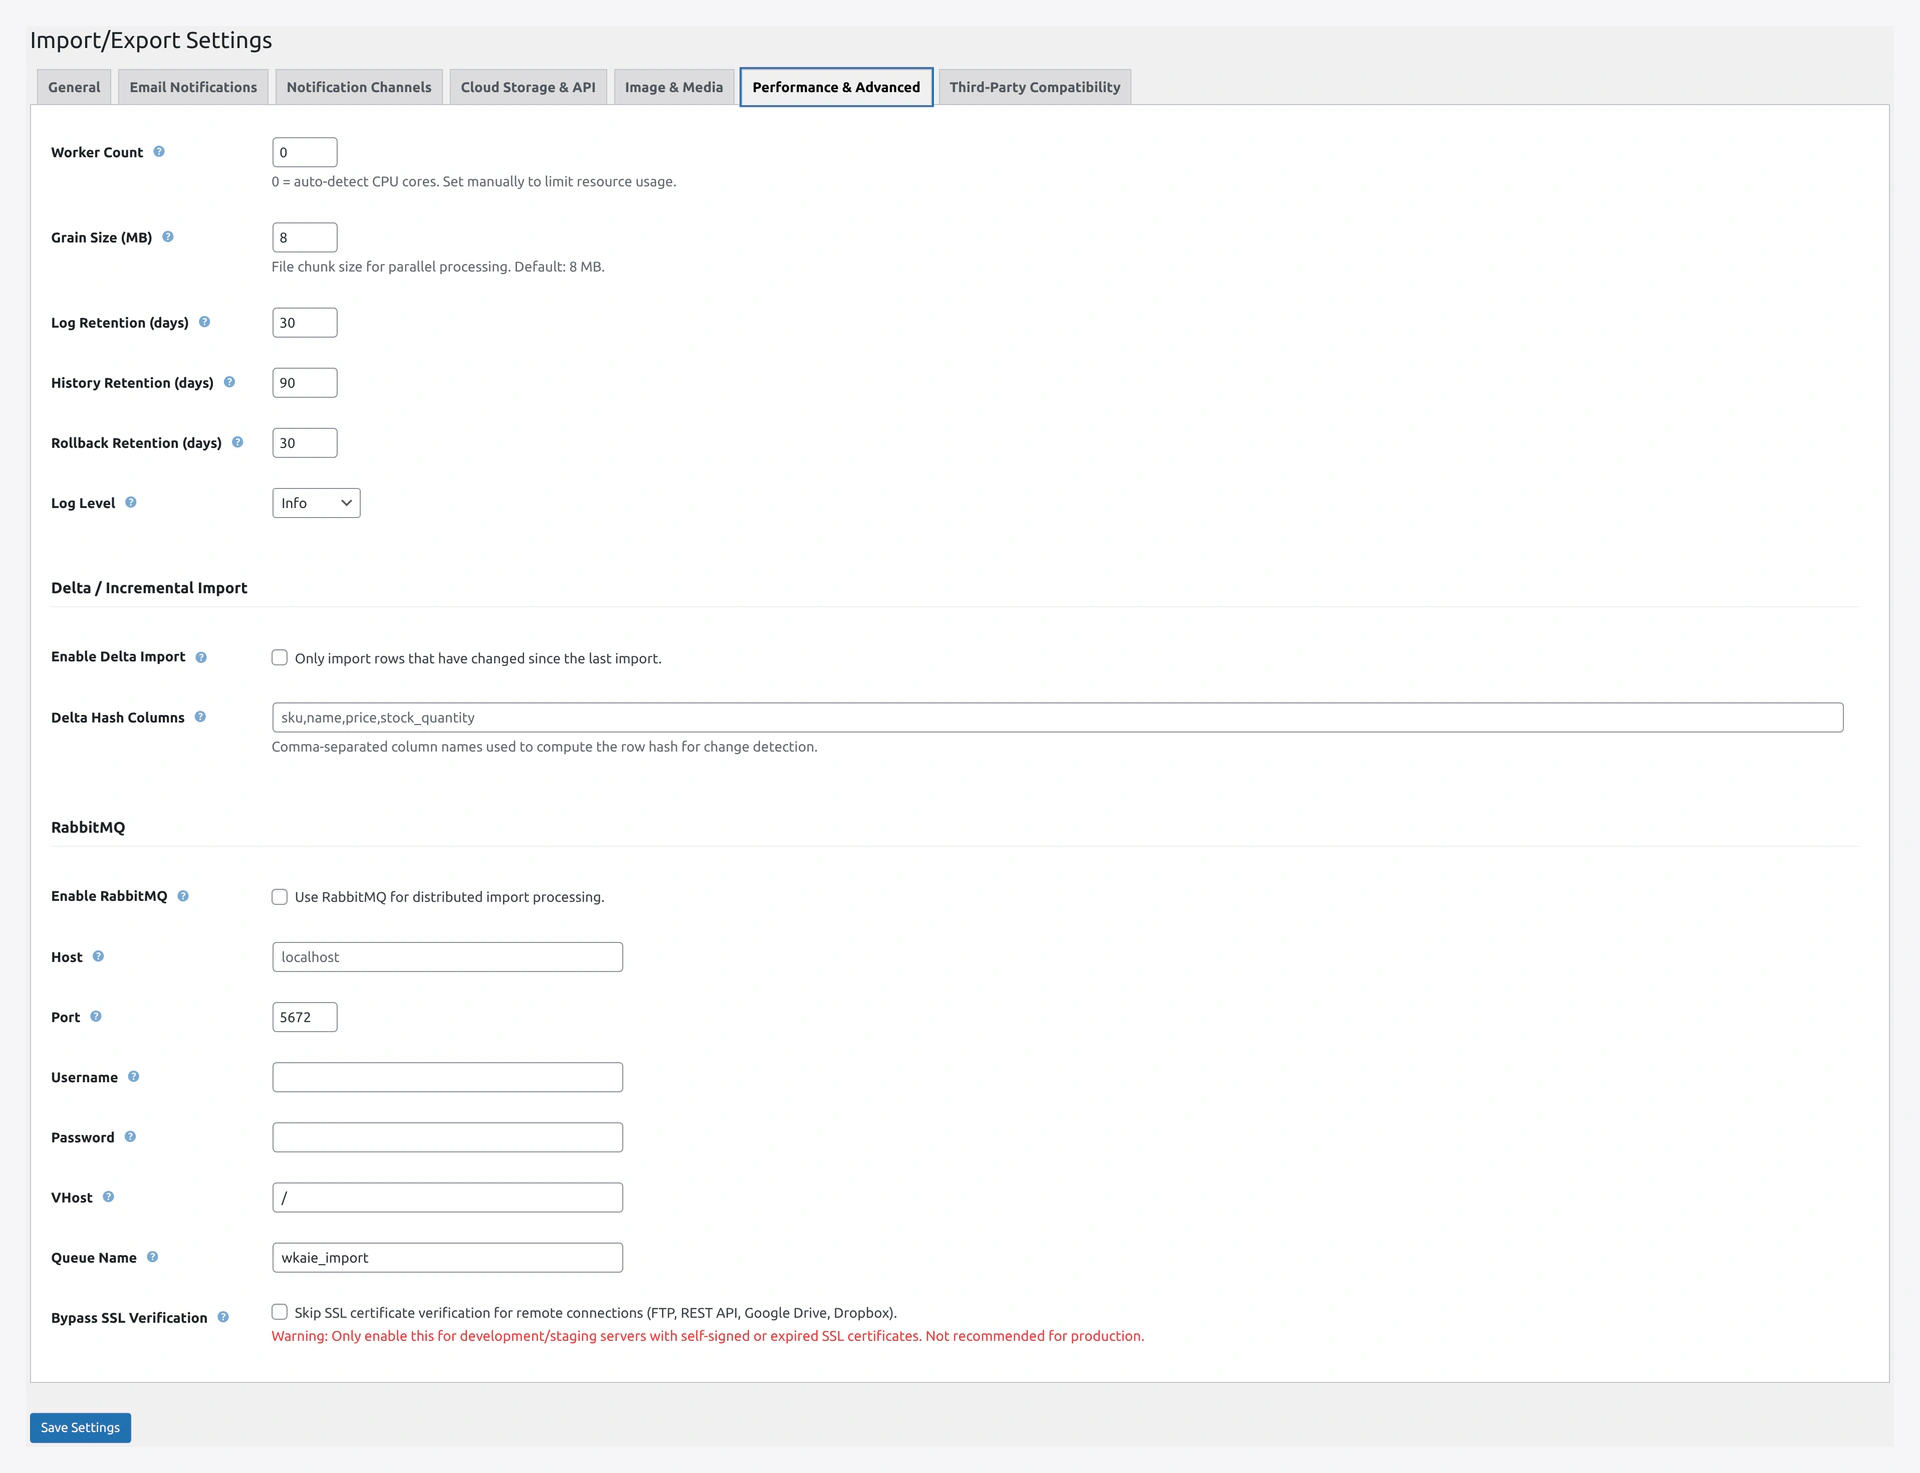Click the VHost help icon
Image resolution: width=1920 pixels, height=1473 pixels.
point(108,1197)
